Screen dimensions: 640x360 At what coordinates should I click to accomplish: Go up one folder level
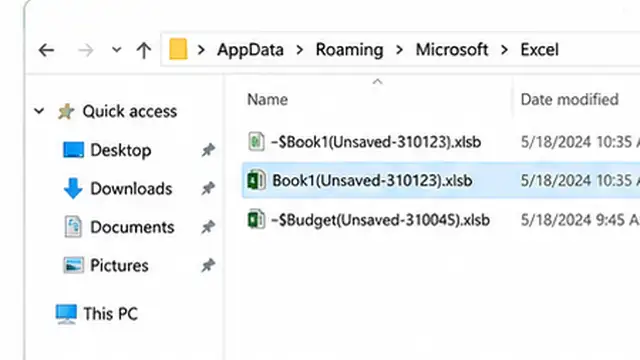(x=144, y=50)
